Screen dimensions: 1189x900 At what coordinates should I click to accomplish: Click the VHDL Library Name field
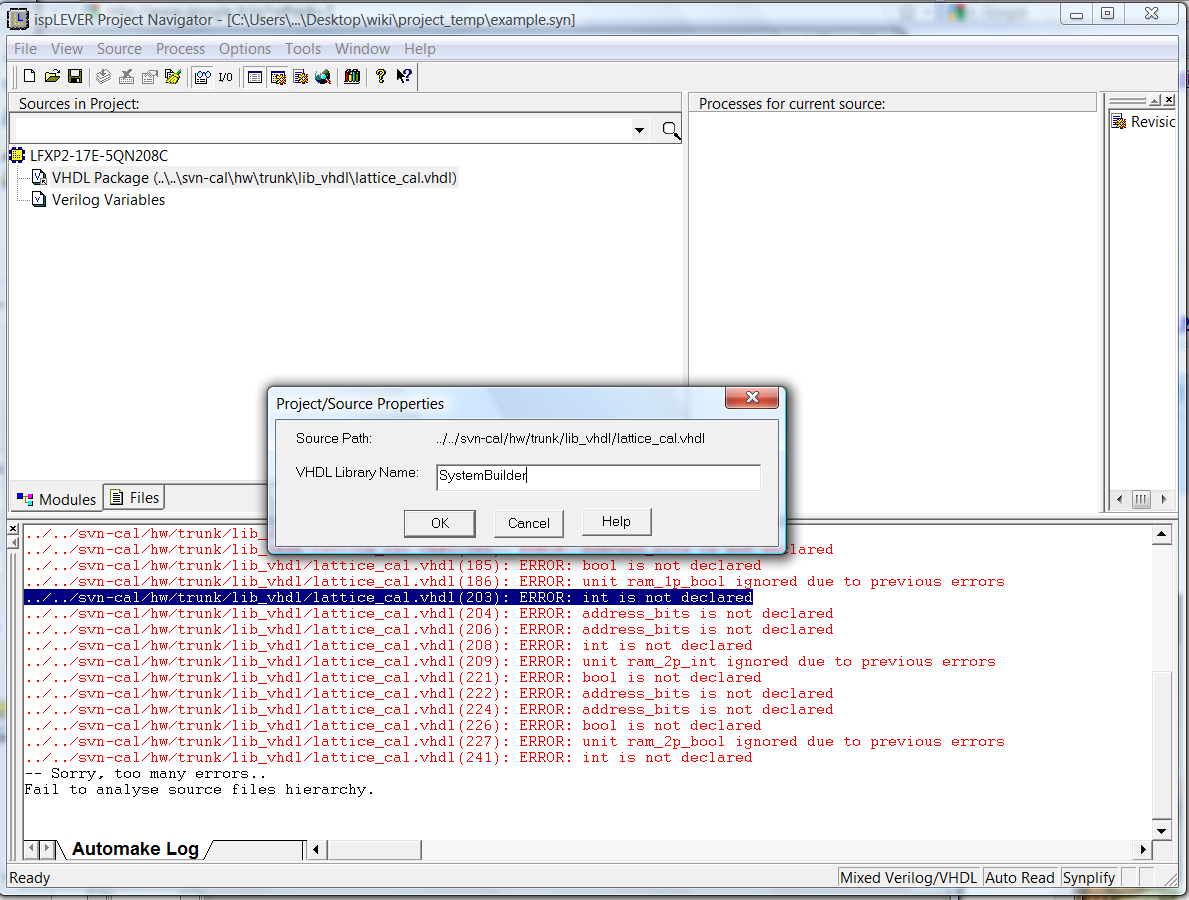click(598, 477)
